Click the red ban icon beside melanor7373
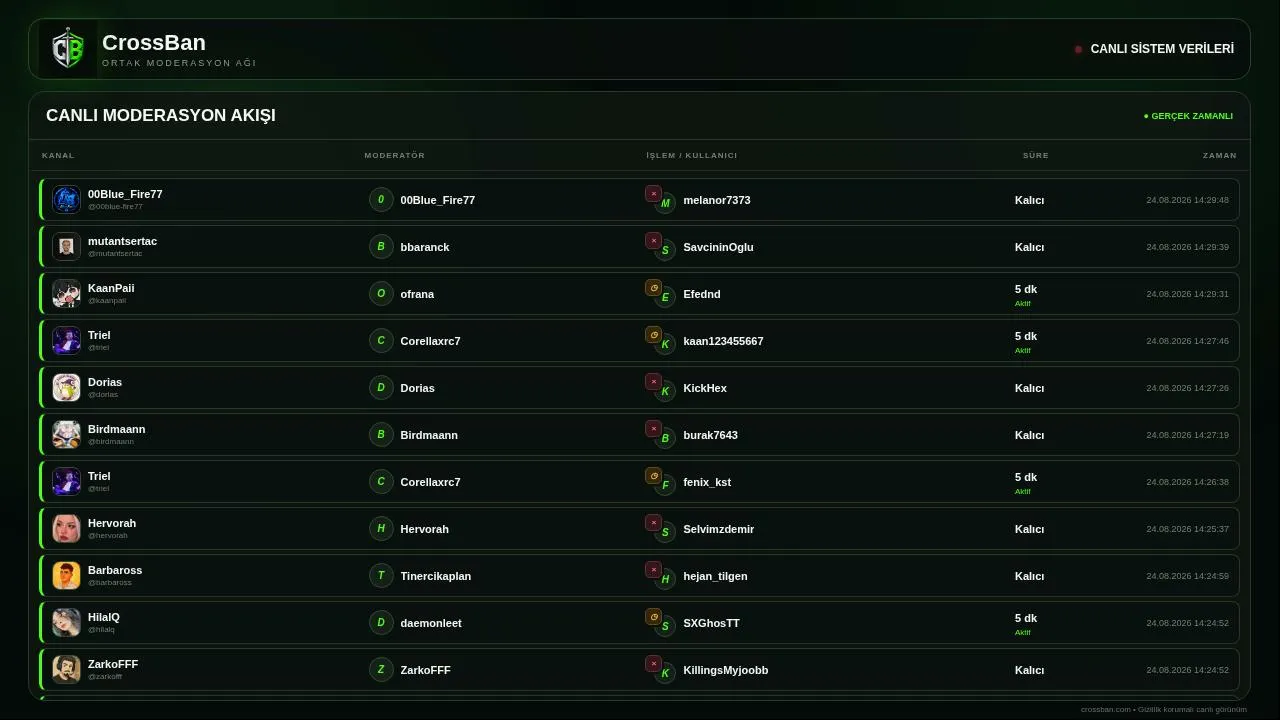 (x=653, y=194)
